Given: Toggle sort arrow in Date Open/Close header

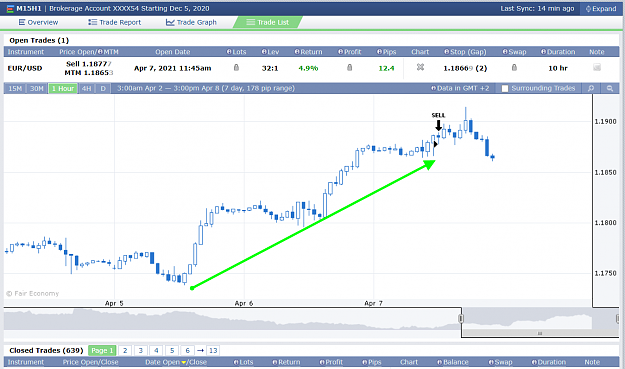Looking at the screenshot, I should click(184, 362).
